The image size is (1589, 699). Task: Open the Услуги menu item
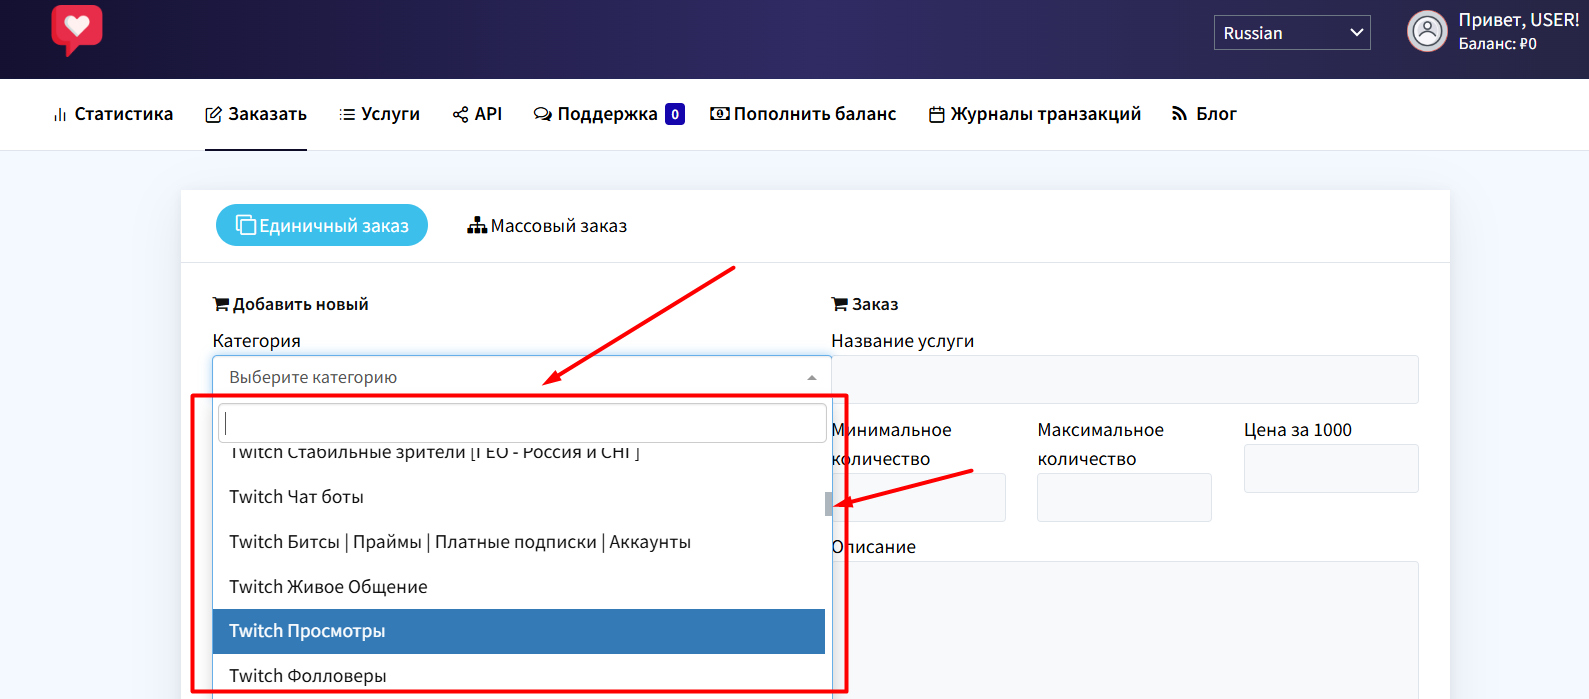[x=379, y=114]
